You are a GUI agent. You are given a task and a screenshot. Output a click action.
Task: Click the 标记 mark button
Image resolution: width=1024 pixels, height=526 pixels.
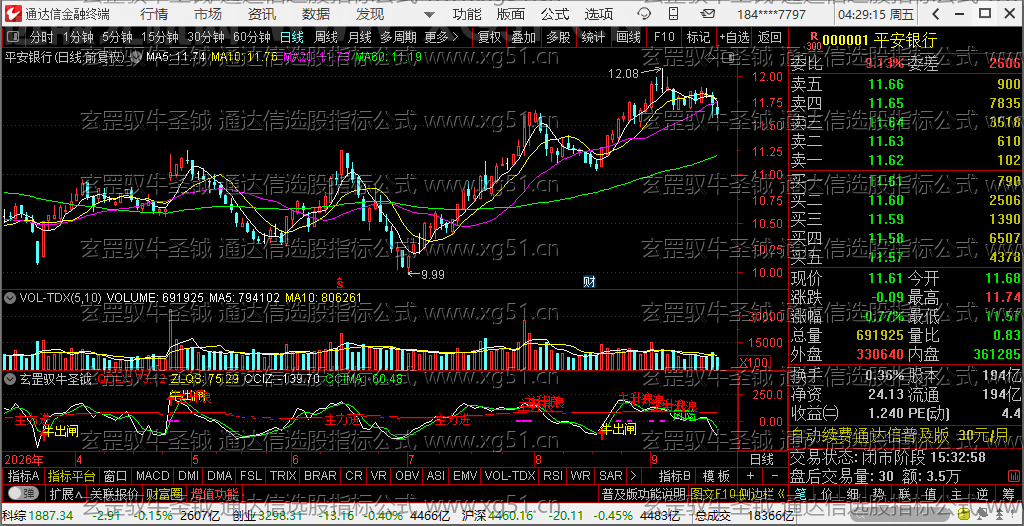pos(699,37)
